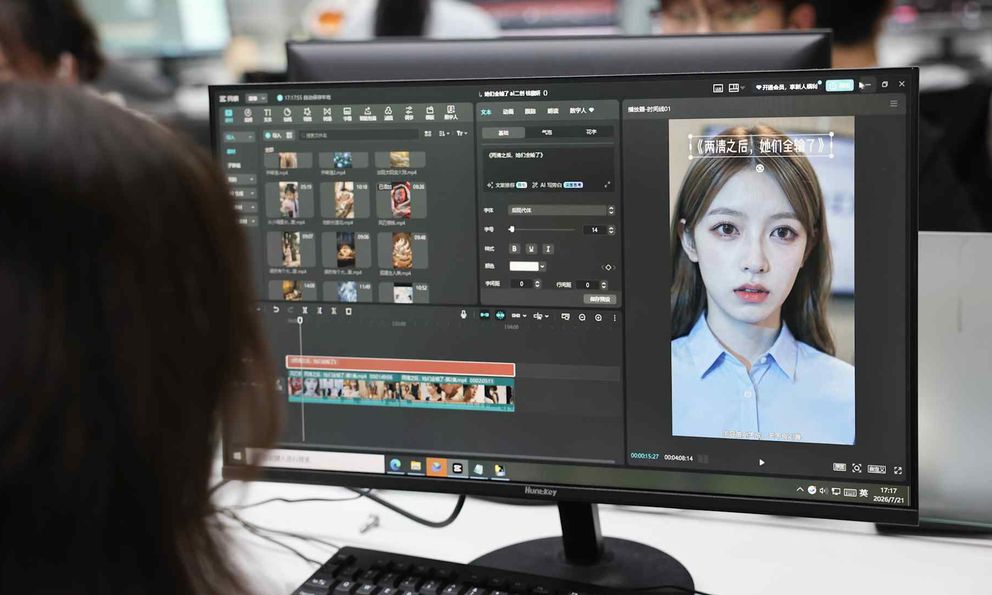
Task: Toggle bold text style
Action: click(514, 248)
